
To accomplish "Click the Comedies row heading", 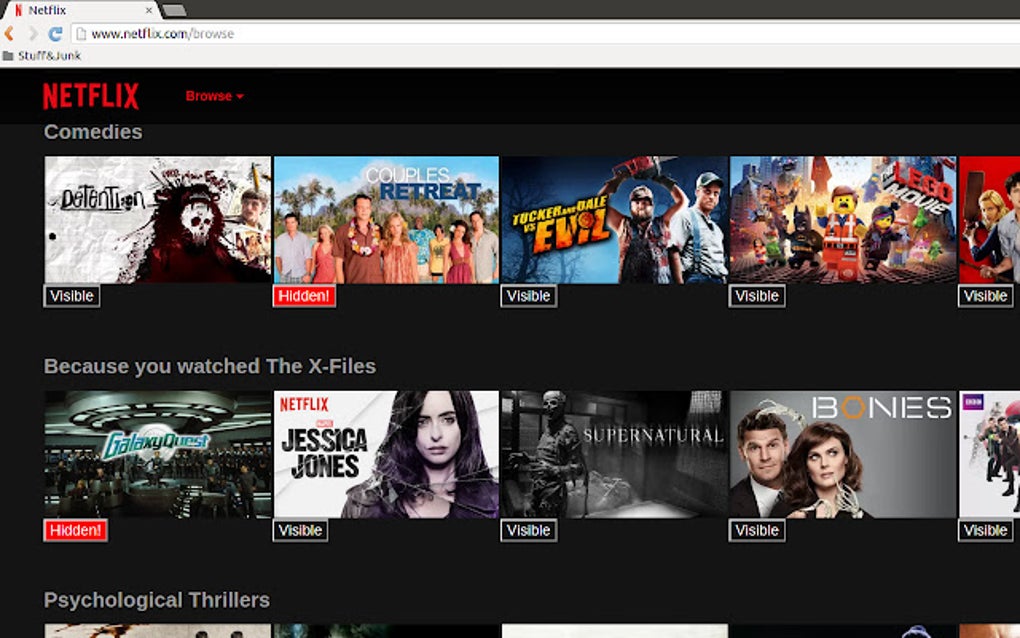I will pyautogui.click(x=92, y=131).
